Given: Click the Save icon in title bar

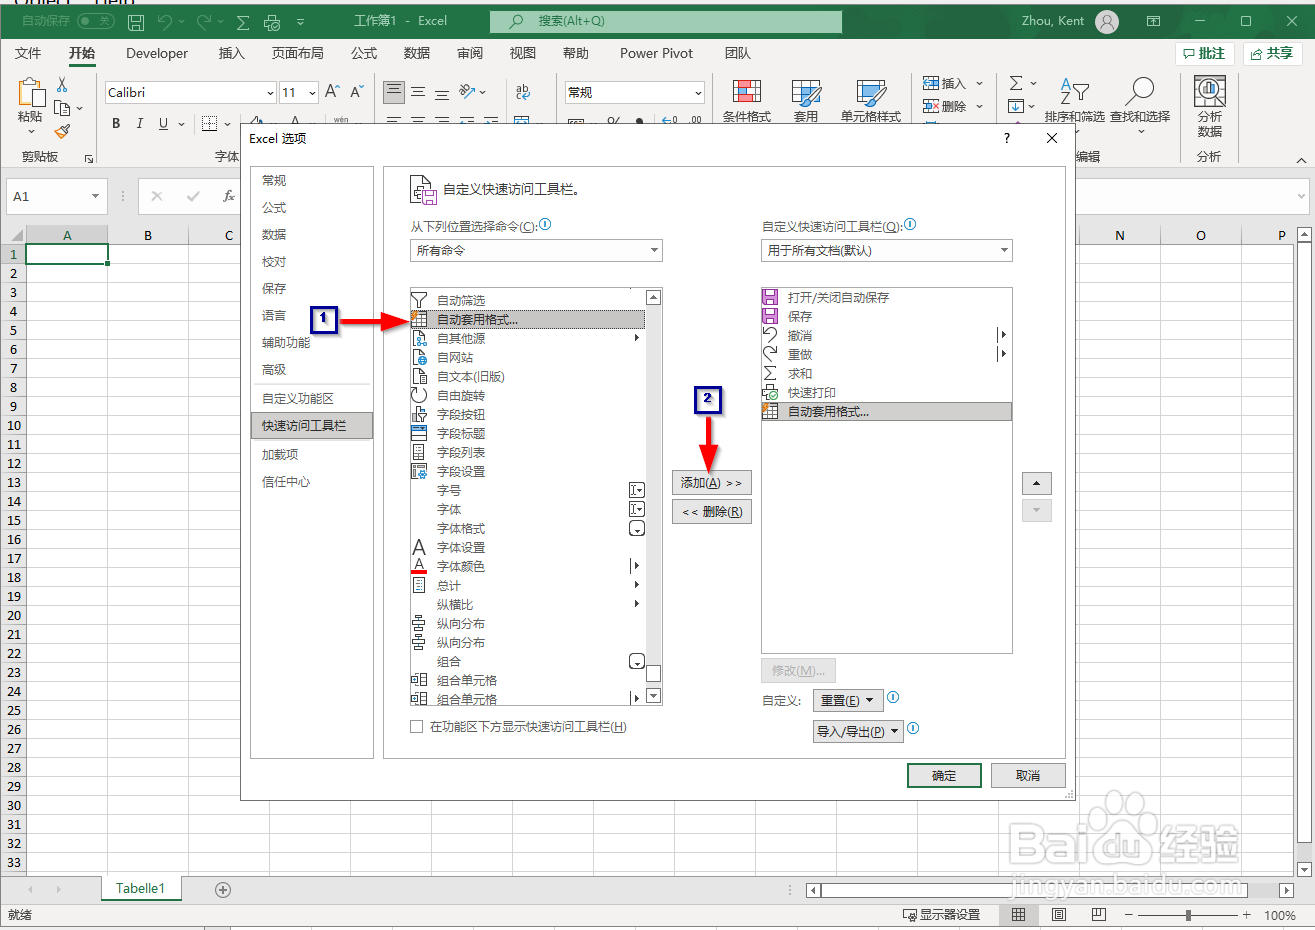Looking at the screenshot, I should point(136,21).
